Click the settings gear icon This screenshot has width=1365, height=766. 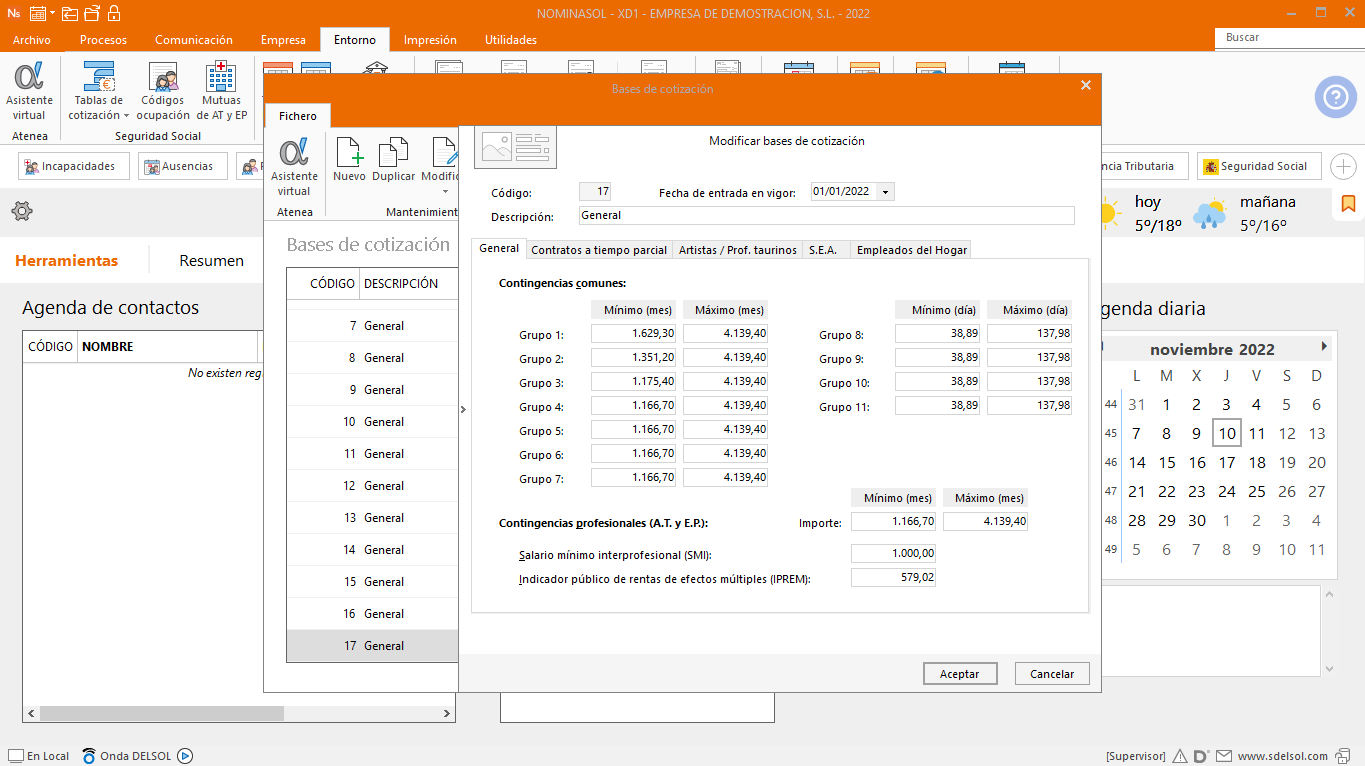(22, 211)
